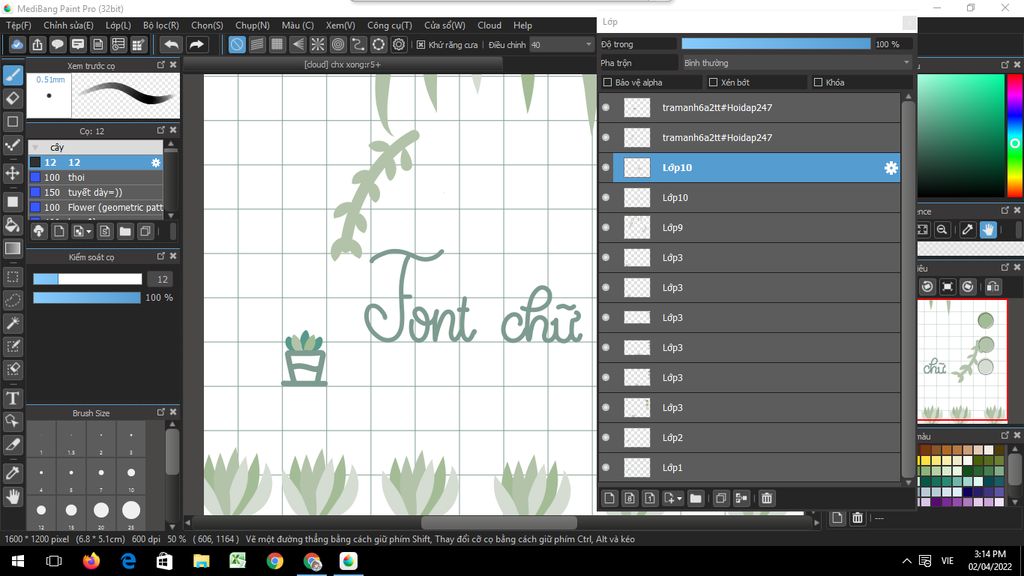
Task: Select the Eraser tool in left toolbar
Action: pyautogui.click(x=13, y=99)
